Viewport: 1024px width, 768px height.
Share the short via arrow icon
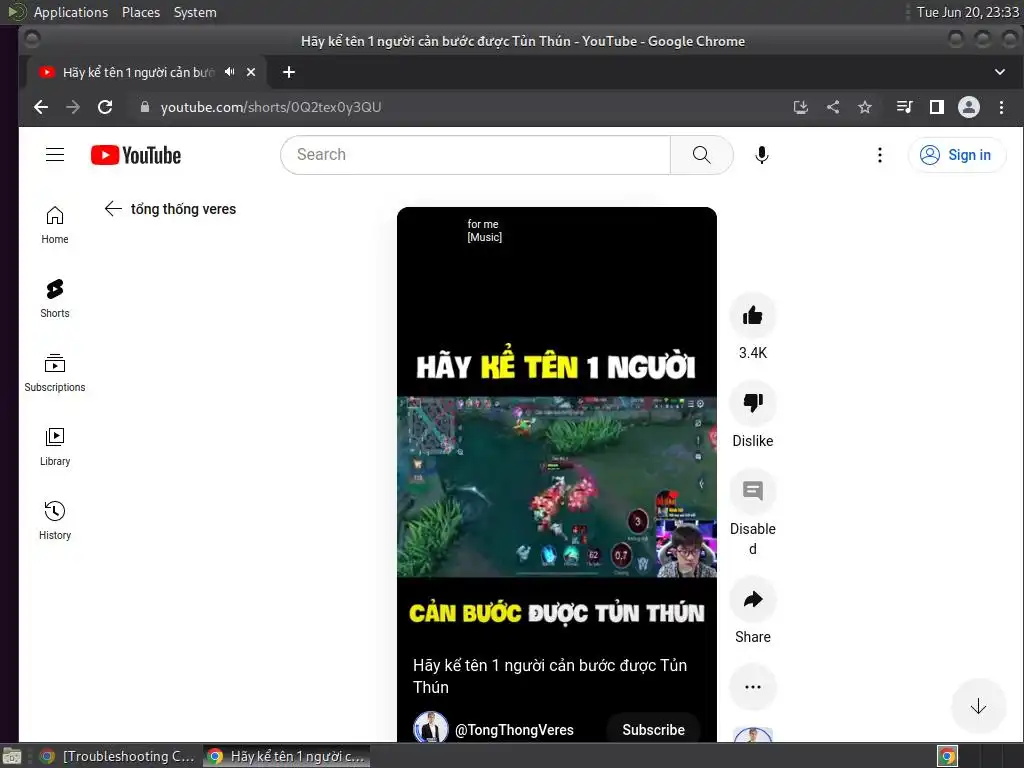[752, 599]
